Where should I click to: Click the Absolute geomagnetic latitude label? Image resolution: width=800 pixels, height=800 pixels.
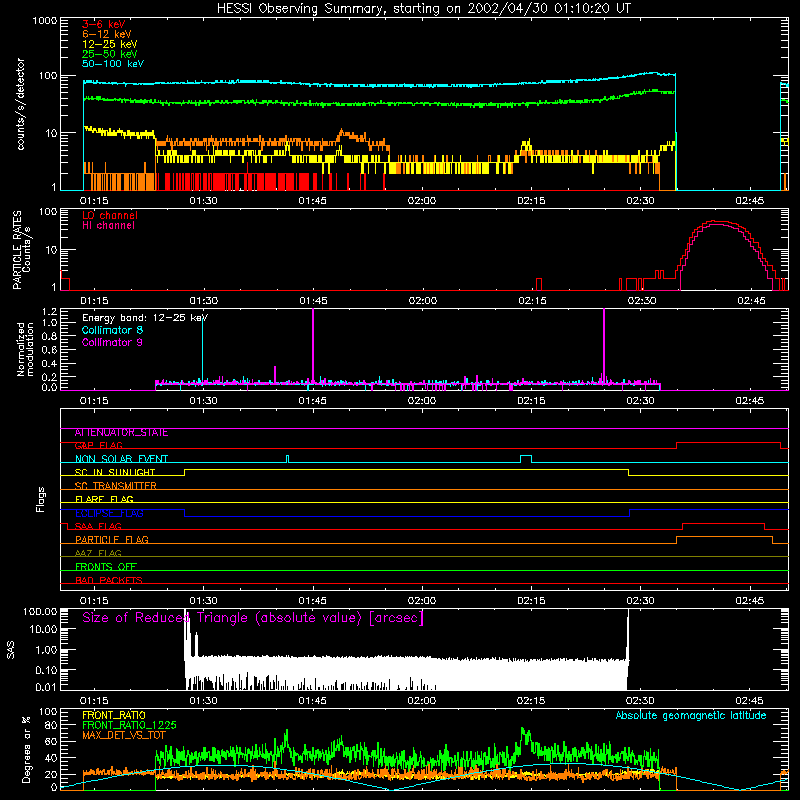(691, 716)
